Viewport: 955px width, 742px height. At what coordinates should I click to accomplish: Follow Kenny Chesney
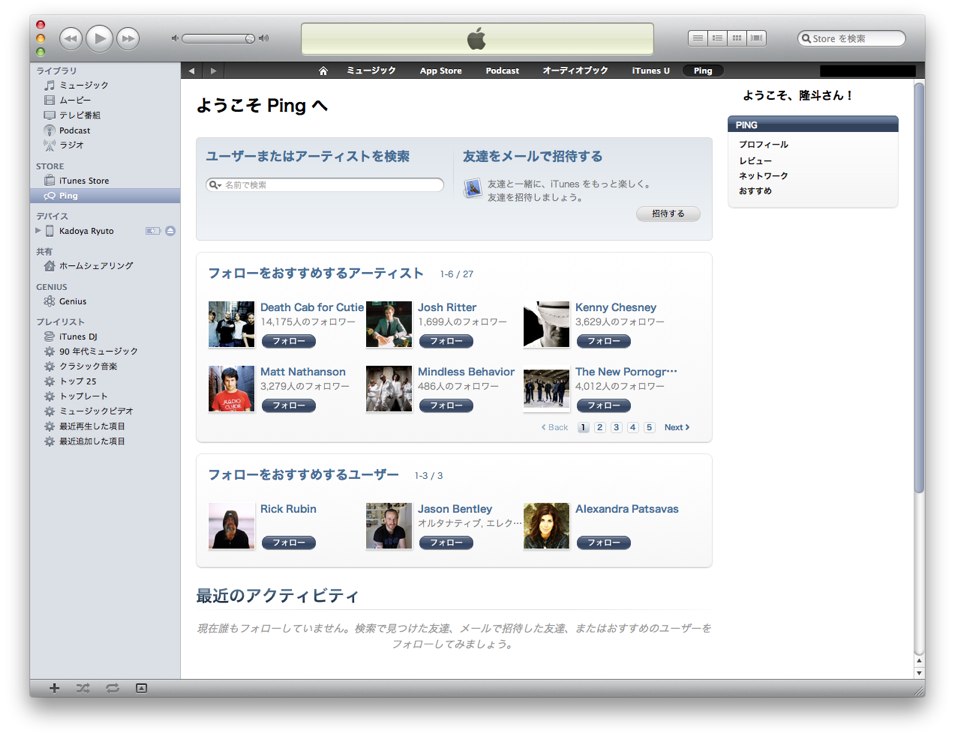click(x=604, y=341)
